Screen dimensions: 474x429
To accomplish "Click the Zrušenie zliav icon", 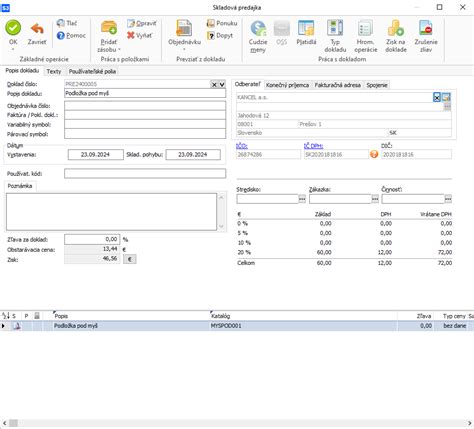I will (x=426, y=28).
